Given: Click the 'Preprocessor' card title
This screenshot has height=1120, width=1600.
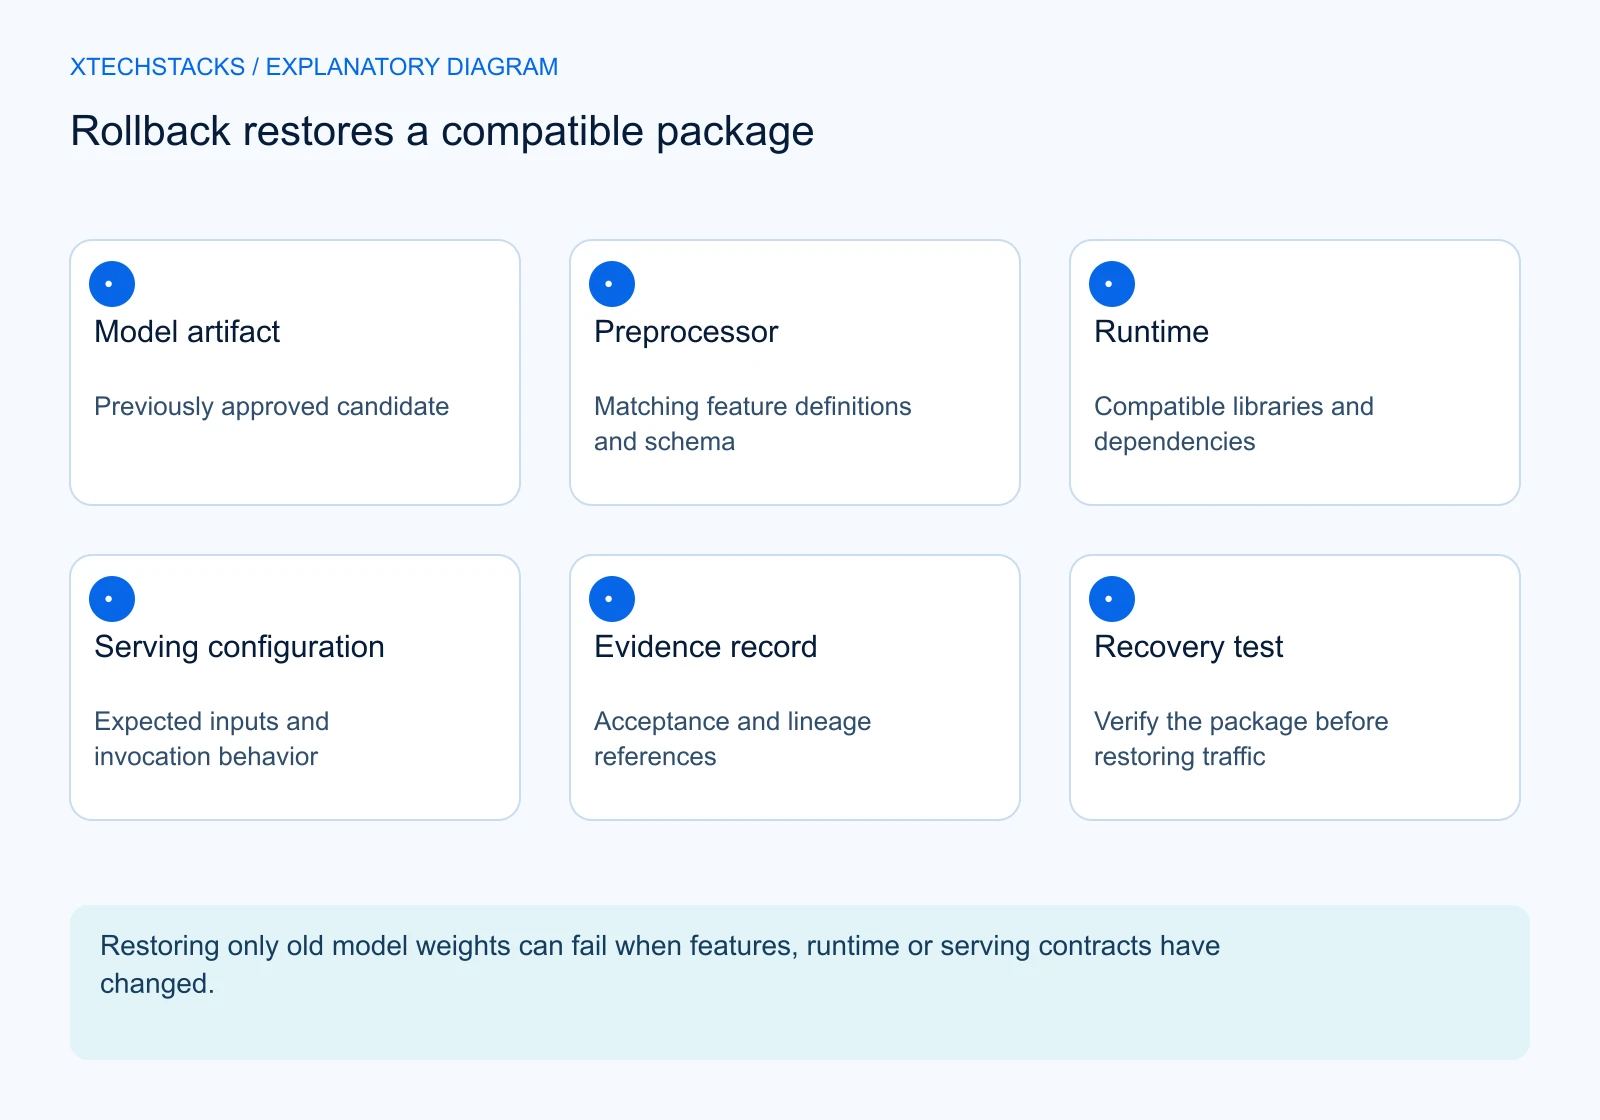Looking at the screenshot, I should pos(686,332).
